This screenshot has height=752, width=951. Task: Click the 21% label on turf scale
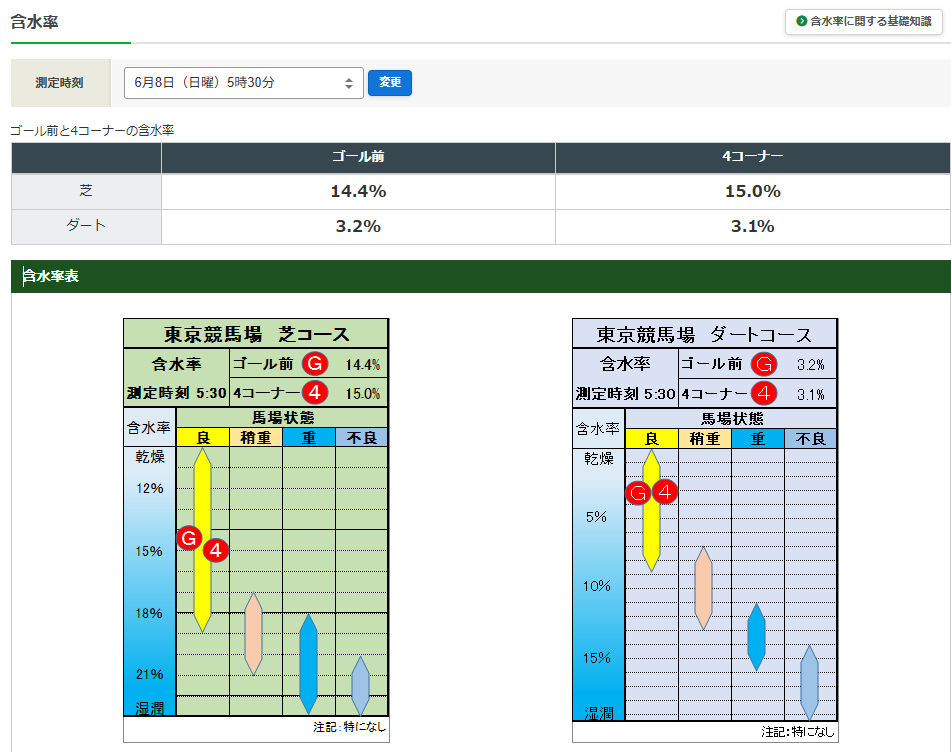point(149,674)
